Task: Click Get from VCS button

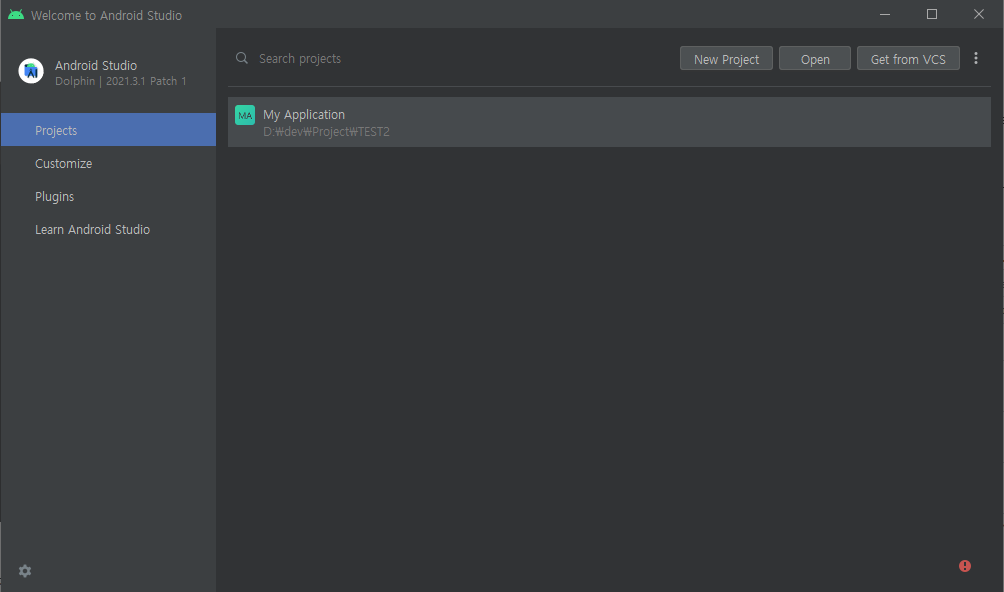Action: click(908, 59)
